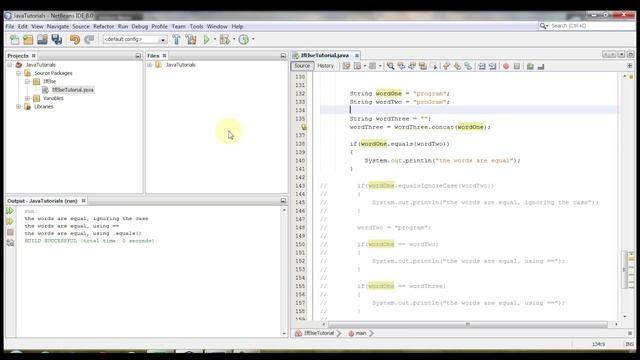Click the red Start Macro Recording icon
640x360 pixels.
(506, 66)
